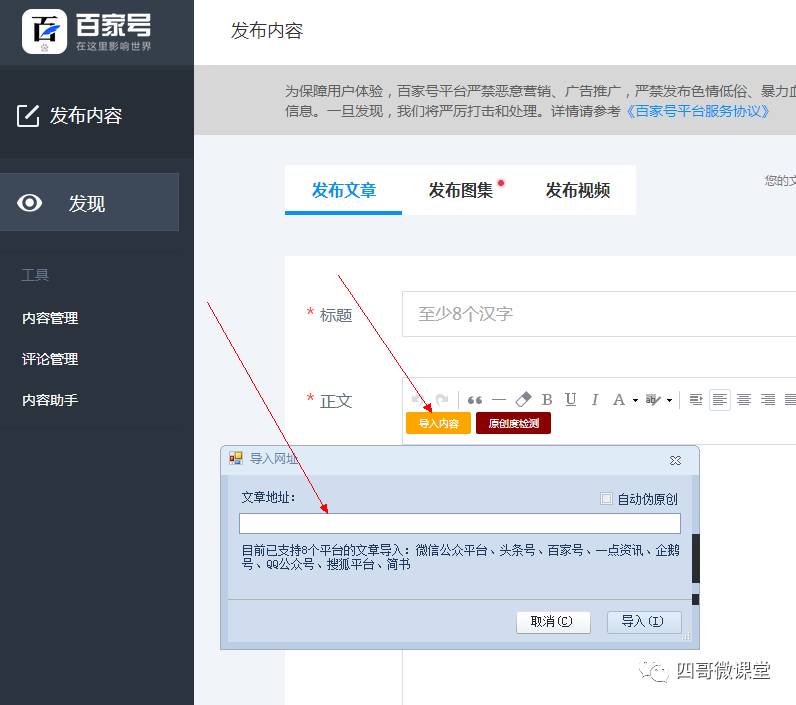Image resolution: width=796 pixels, height=705 pixels.
Task: Open 发现 in the sidebar
Action: (89, 203)
